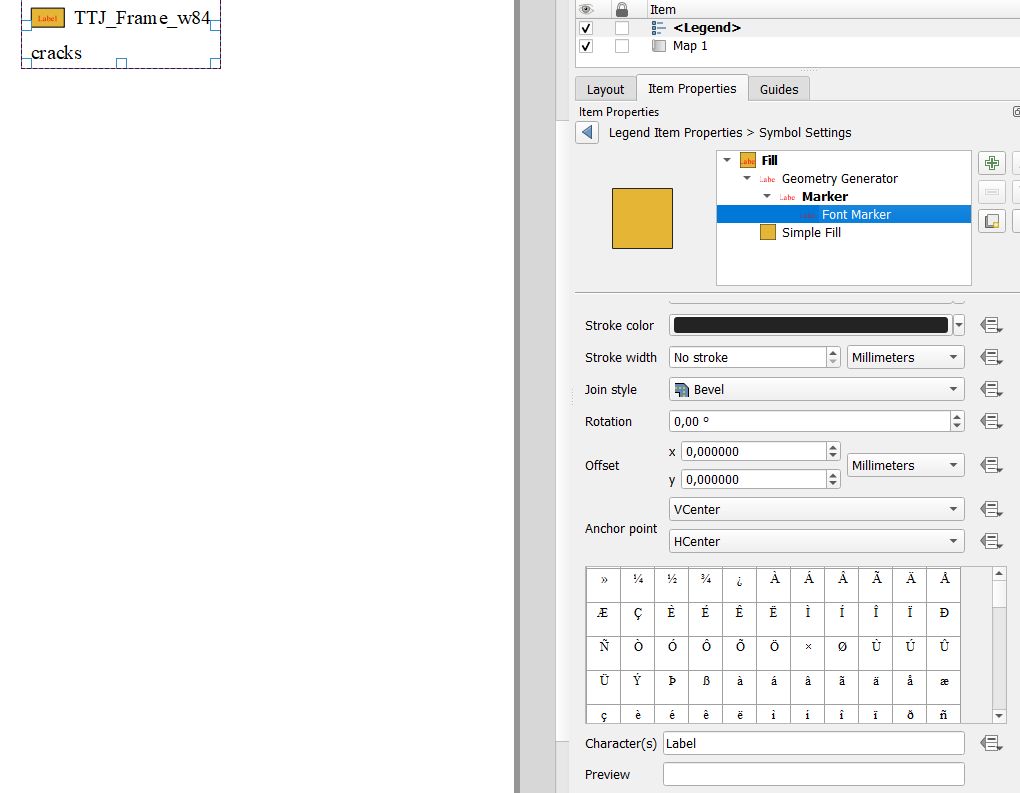This screenshot has height=793, width=1020.
Task: Click the Offset x value field
Action: (754, 451)
